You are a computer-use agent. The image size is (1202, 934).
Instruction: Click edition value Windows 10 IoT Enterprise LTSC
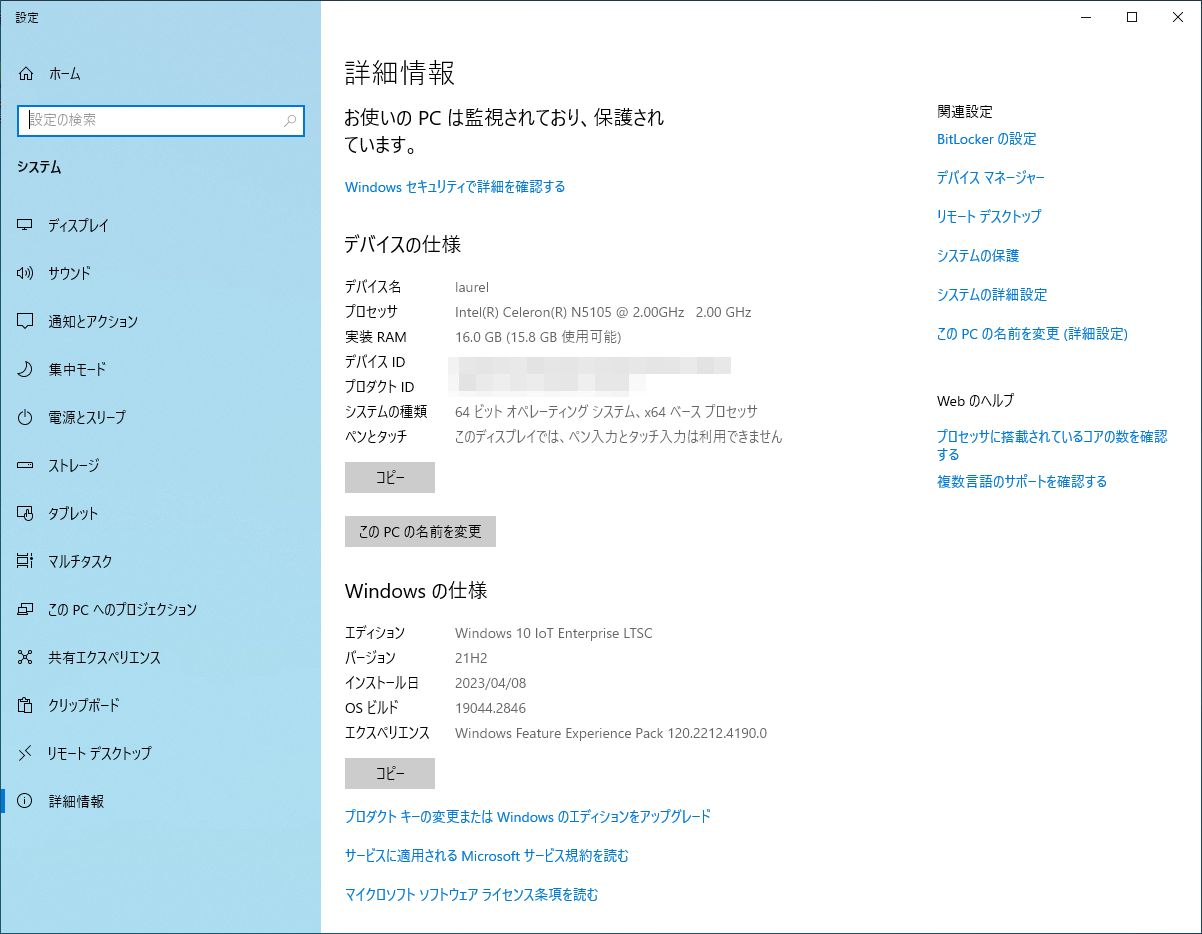click(x=554, y=633)
